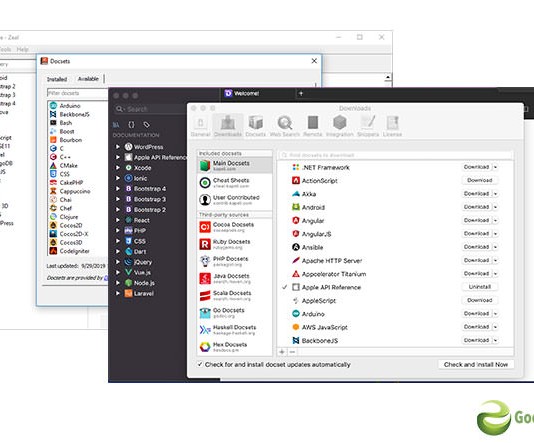Select PHP Docsets third-party source

tap(235, 261)
